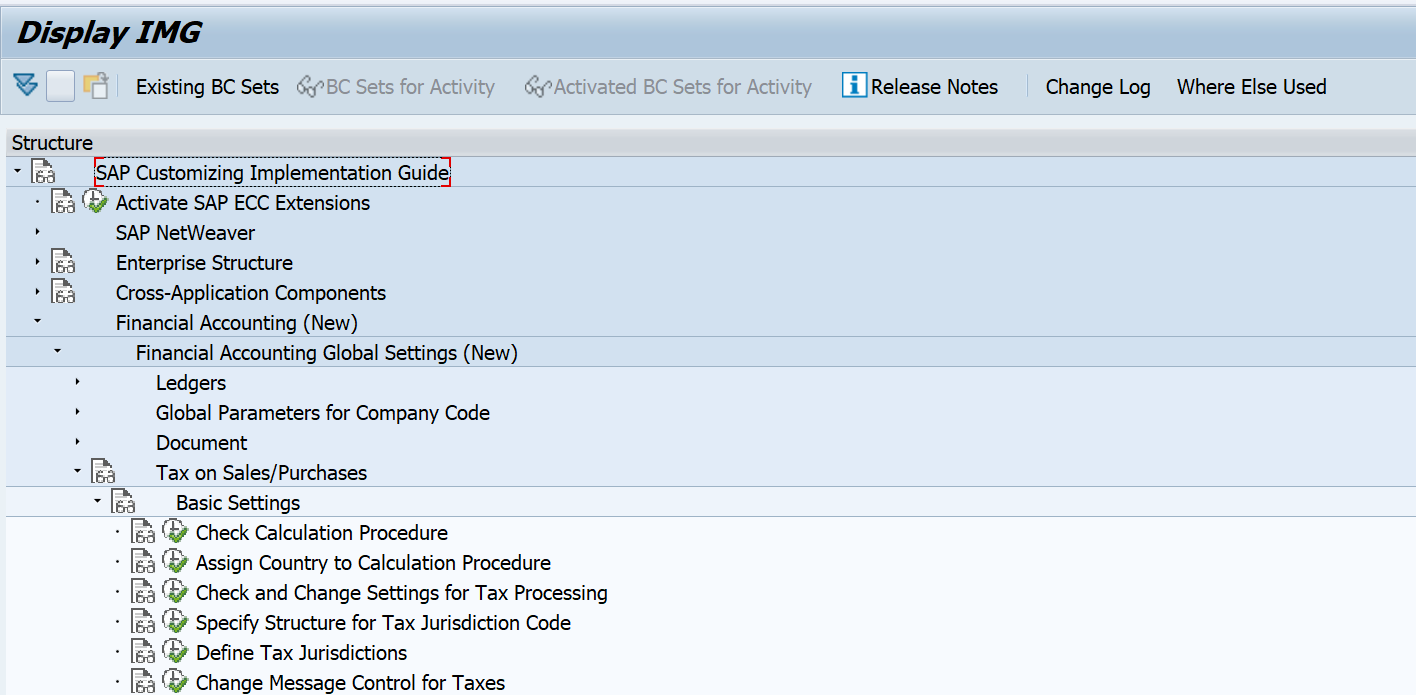The width and height of the screenshot is (1416, 695).
Task: Select Global Parameters for Company Code text
Action: (x=323, y=413)
